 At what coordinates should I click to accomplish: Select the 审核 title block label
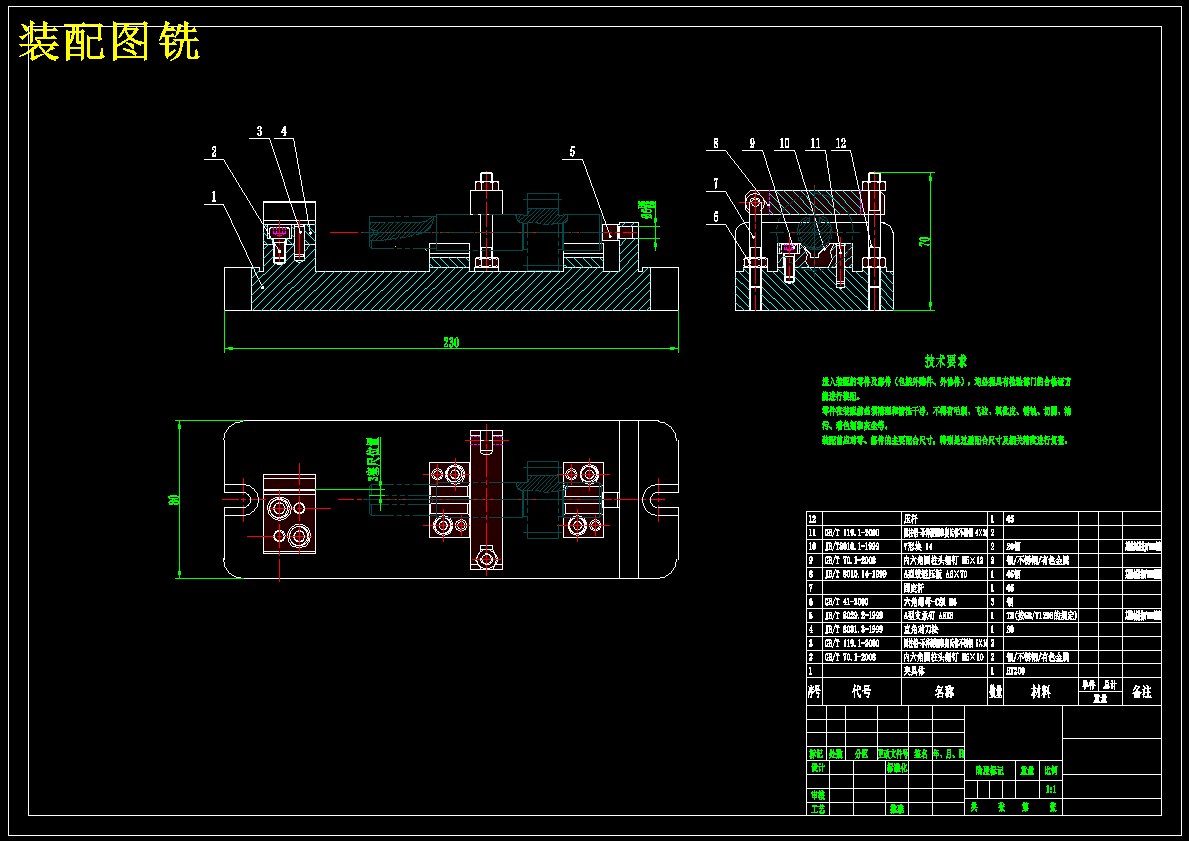tap(817, 795)
